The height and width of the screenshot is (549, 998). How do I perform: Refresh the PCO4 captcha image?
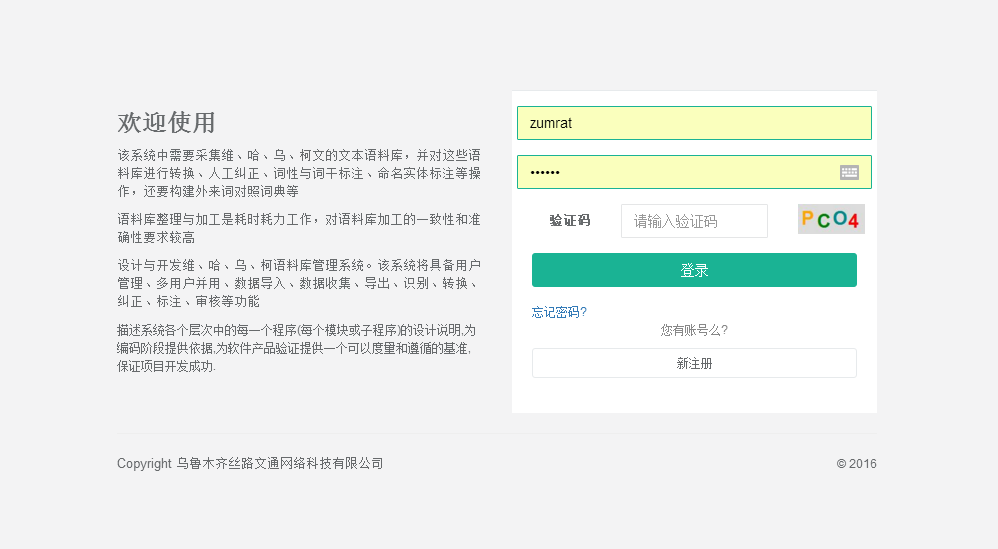[x=831, y=219]
